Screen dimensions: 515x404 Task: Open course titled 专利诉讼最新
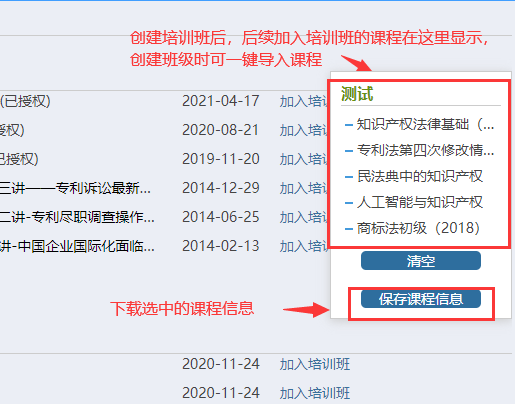pos(75,188)
